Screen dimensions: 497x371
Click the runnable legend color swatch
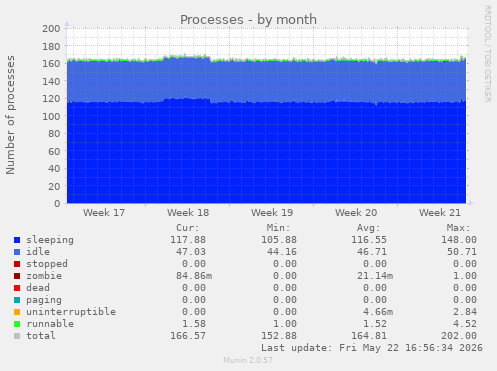(x=17, y=324)
